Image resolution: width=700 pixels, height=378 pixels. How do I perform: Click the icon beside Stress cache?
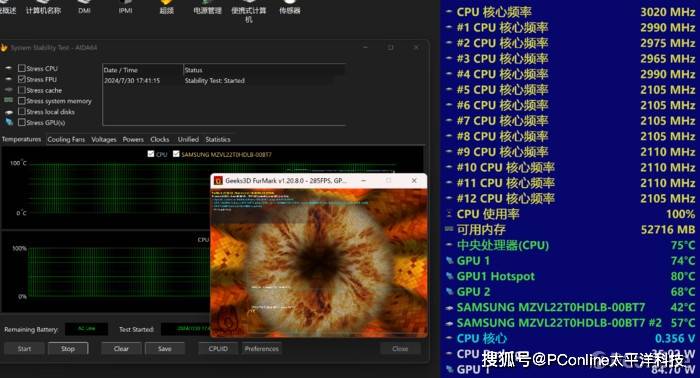click(8, 90)
